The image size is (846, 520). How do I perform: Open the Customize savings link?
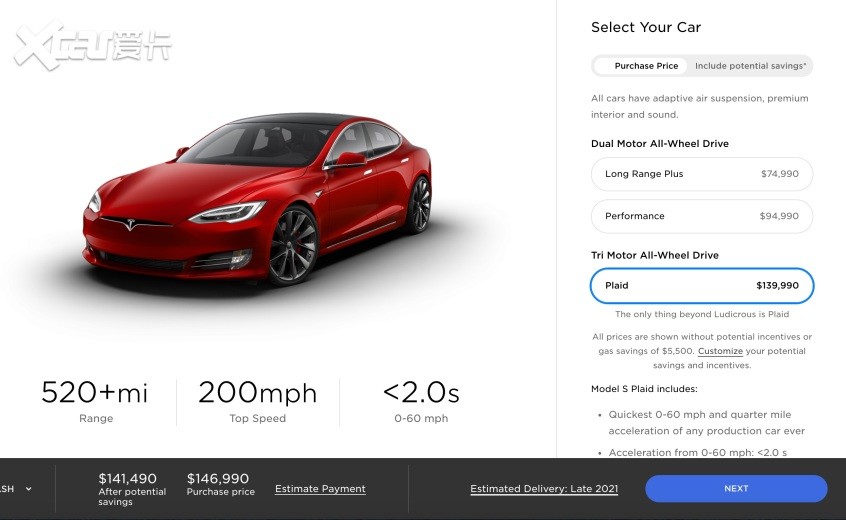(x=720, y=351)
